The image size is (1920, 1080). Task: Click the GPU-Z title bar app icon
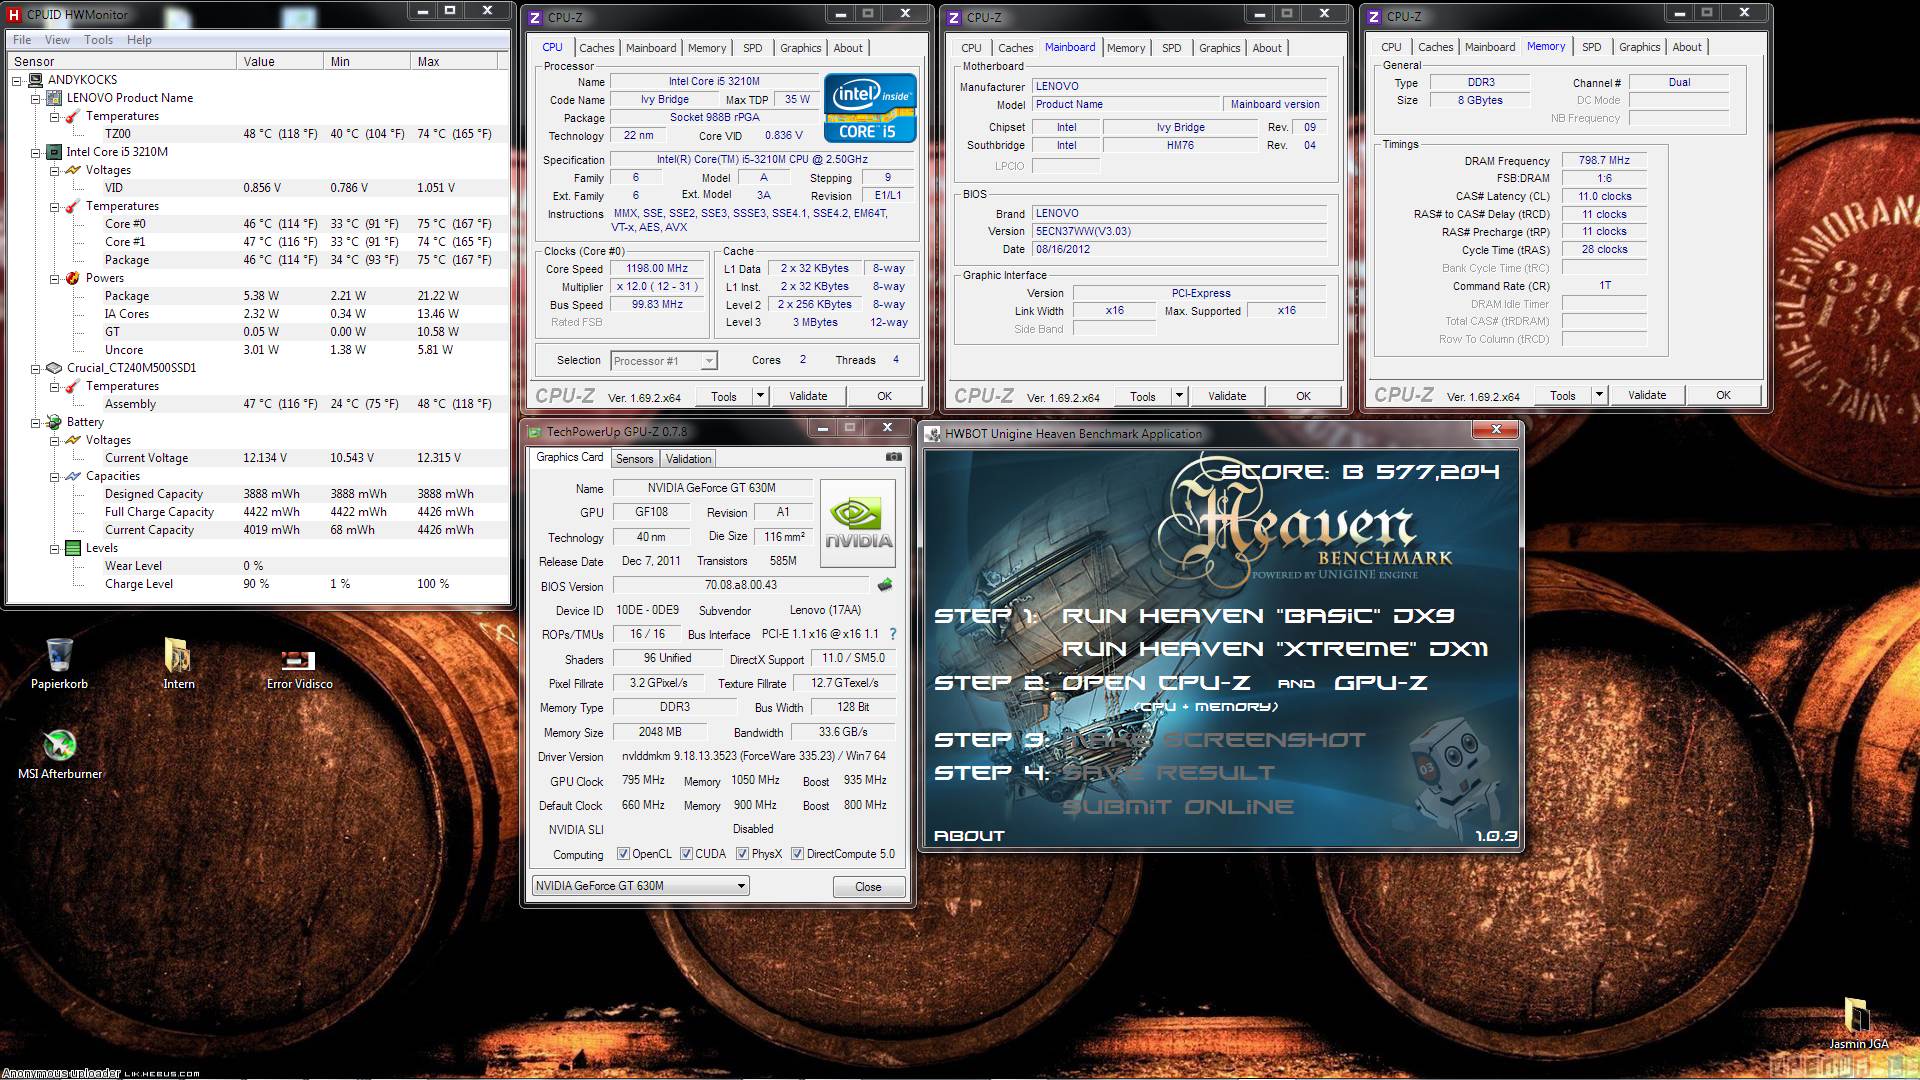[533, 432]
